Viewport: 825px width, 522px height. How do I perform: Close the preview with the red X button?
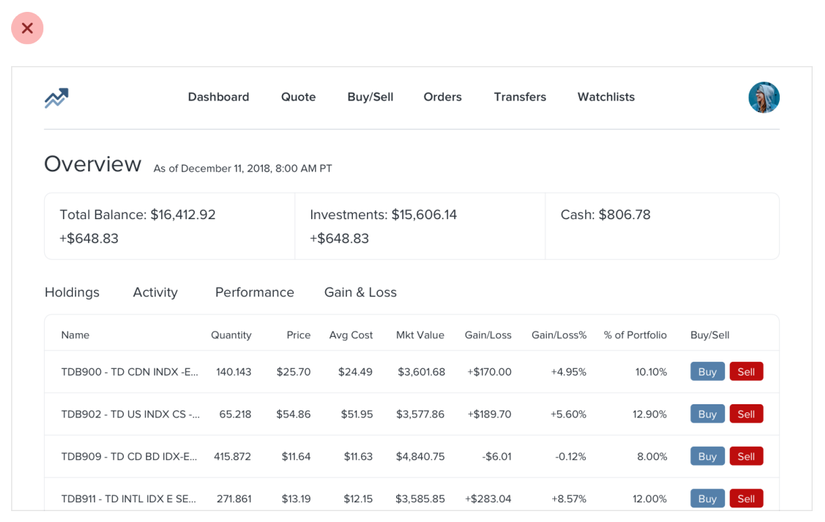tap(27, 28)
